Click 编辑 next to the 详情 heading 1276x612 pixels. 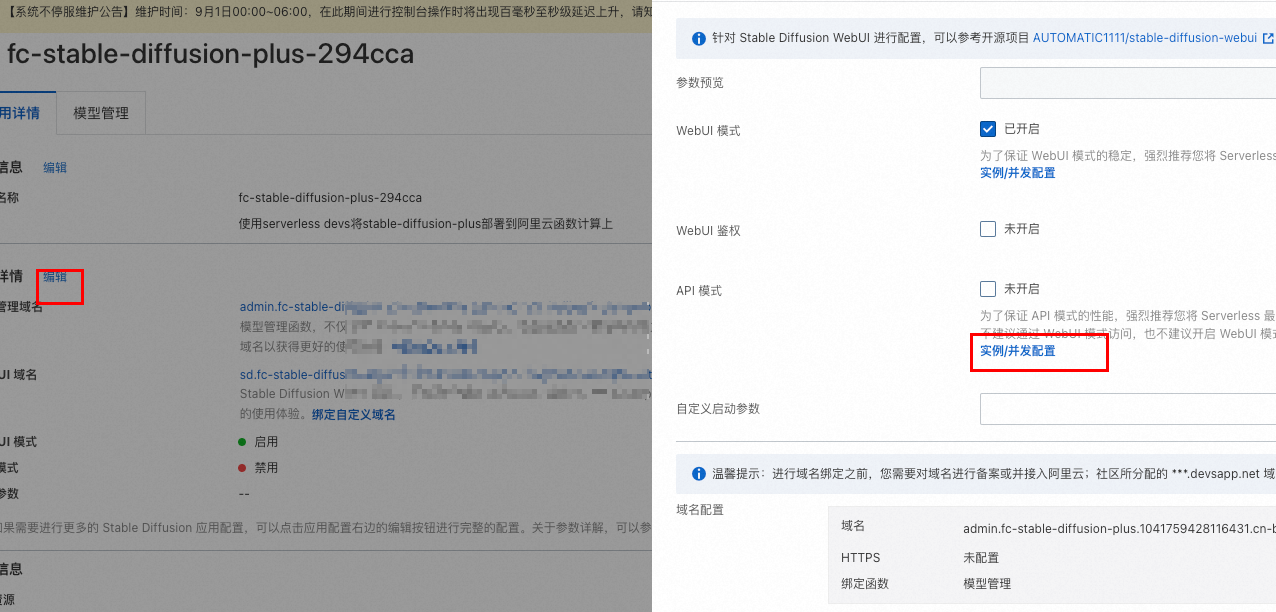55,277
